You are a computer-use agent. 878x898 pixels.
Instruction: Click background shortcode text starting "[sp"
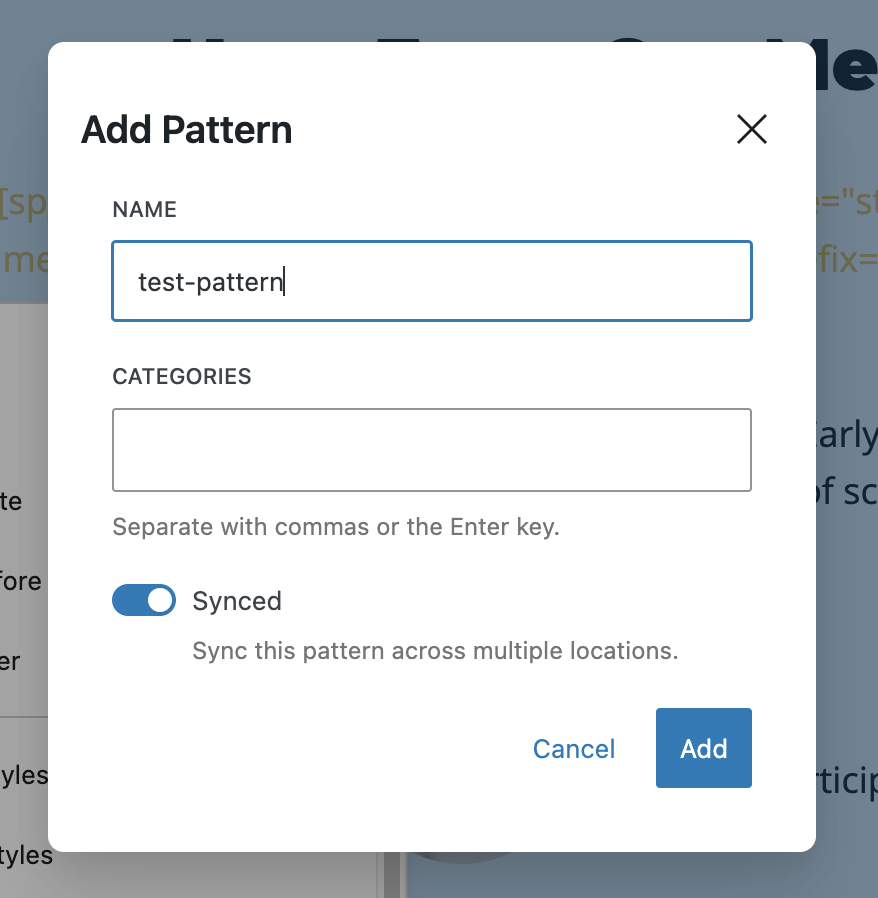tap(22, 202)
